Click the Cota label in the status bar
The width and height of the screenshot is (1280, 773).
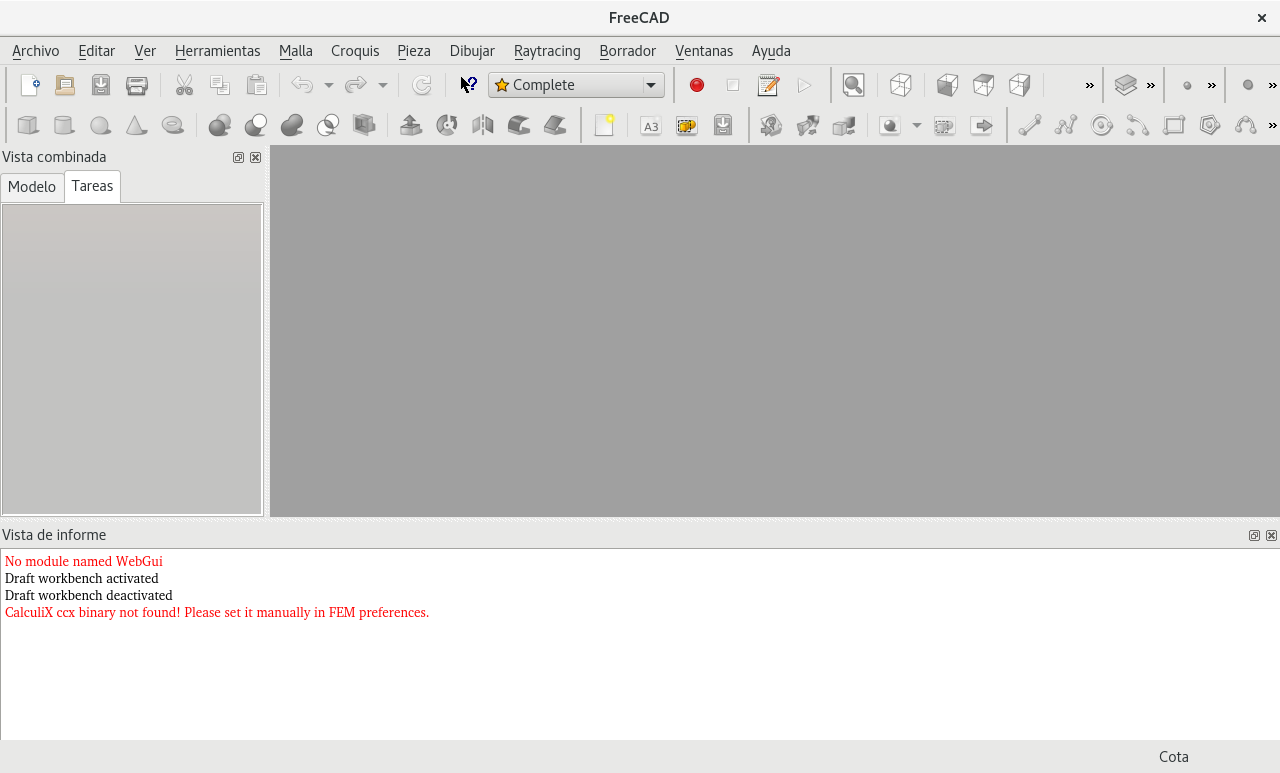[1174, 757]
